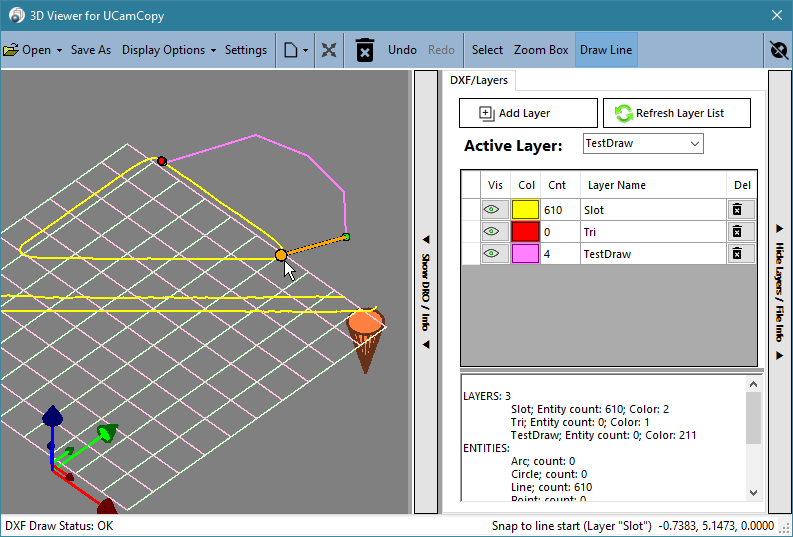The image size is (793, 537).
Task: Click the green Y axis arrow
Action: tap(107, 433)
